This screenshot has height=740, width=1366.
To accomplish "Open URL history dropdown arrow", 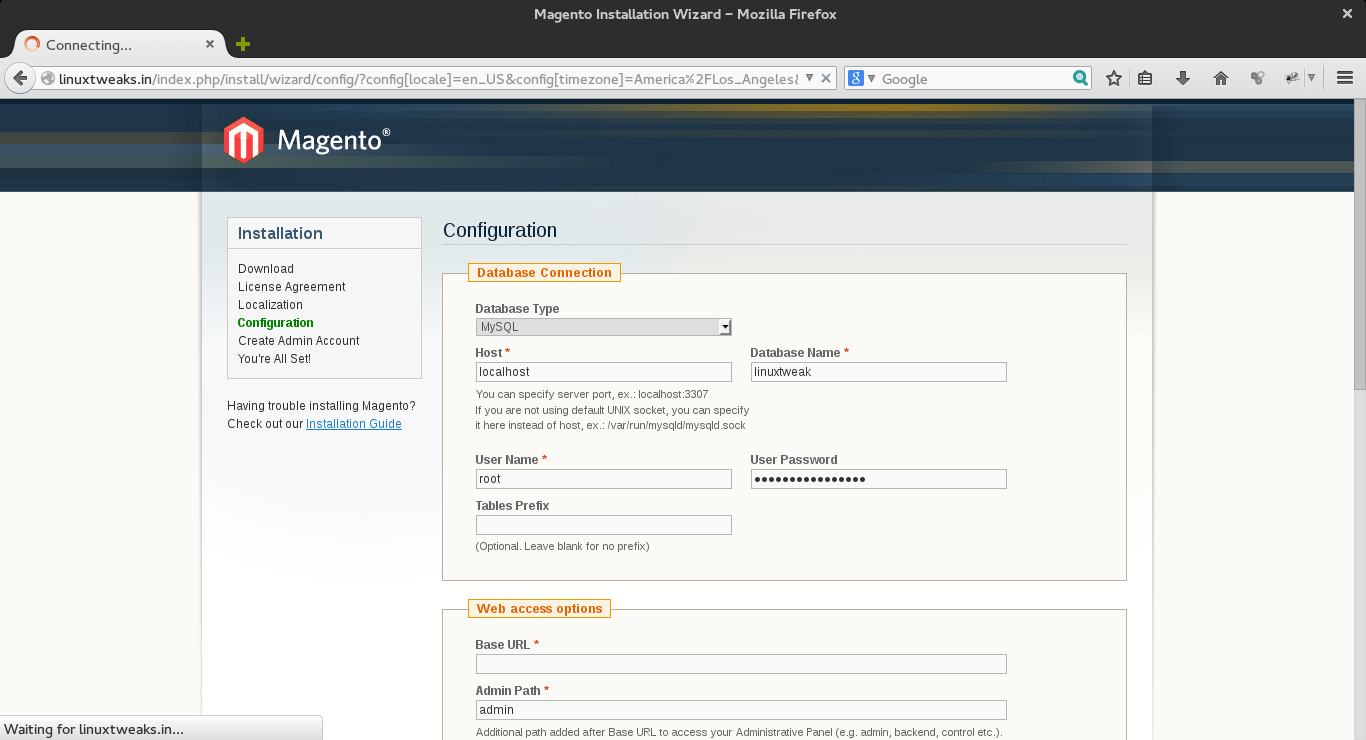I will 809,78.
